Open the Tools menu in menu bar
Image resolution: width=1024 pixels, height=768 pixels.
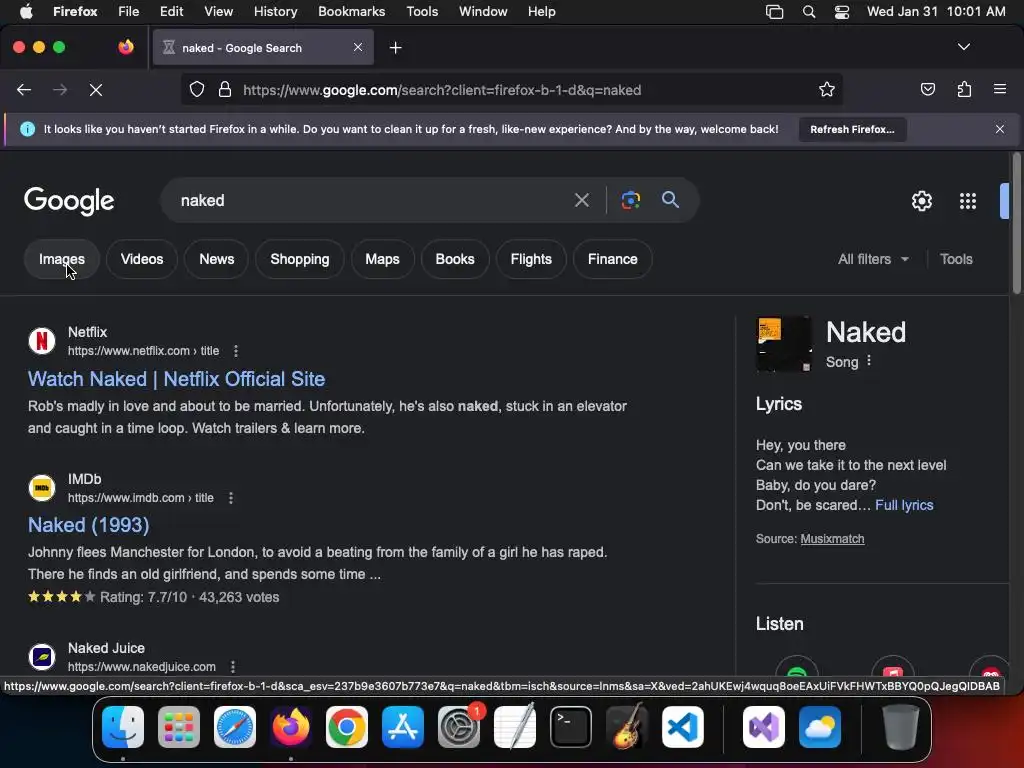pos(422,12)
